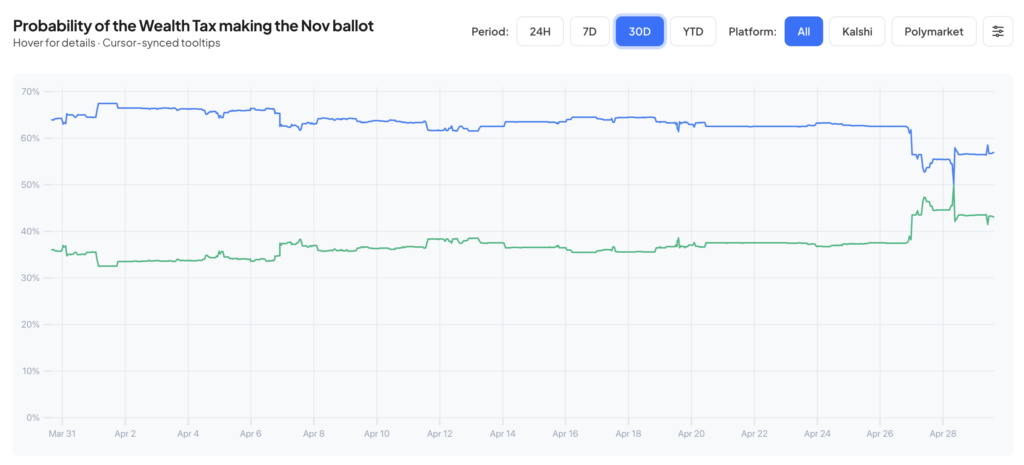Click the Apr 16 x-axis date label
Screen dimensions: 1024x465
(x=565, y=435)
